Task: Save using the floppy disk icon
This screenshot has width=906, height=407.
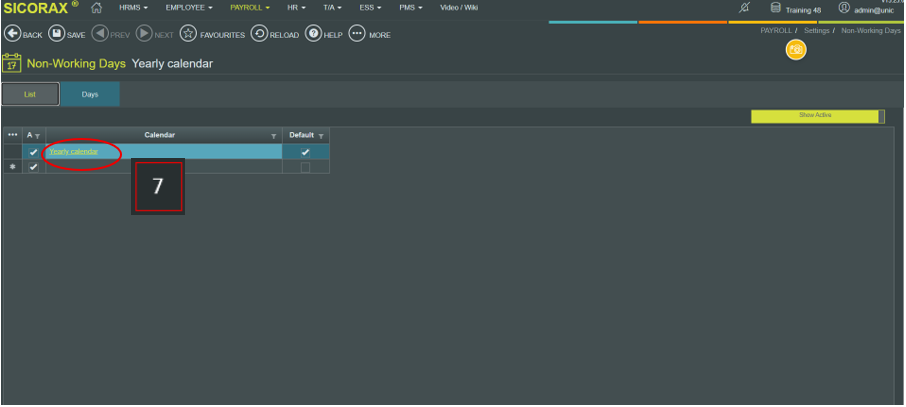Action: click(57, 34)
